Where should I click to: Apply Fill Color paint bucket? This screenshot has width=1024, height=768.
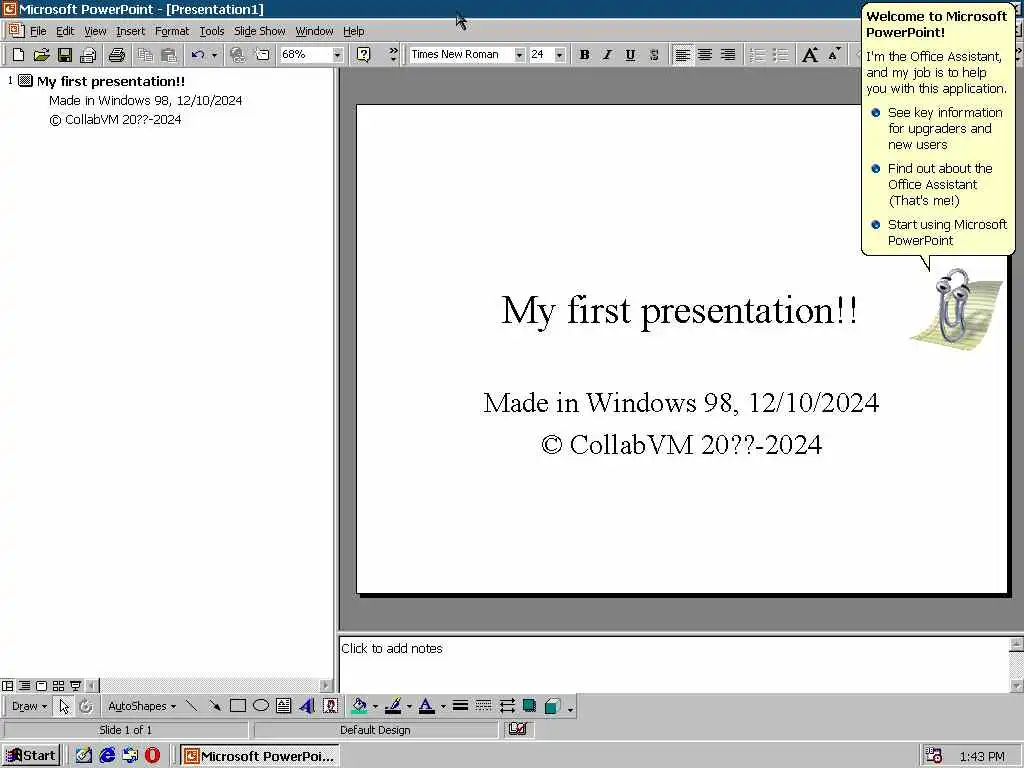tap(359, 706)
